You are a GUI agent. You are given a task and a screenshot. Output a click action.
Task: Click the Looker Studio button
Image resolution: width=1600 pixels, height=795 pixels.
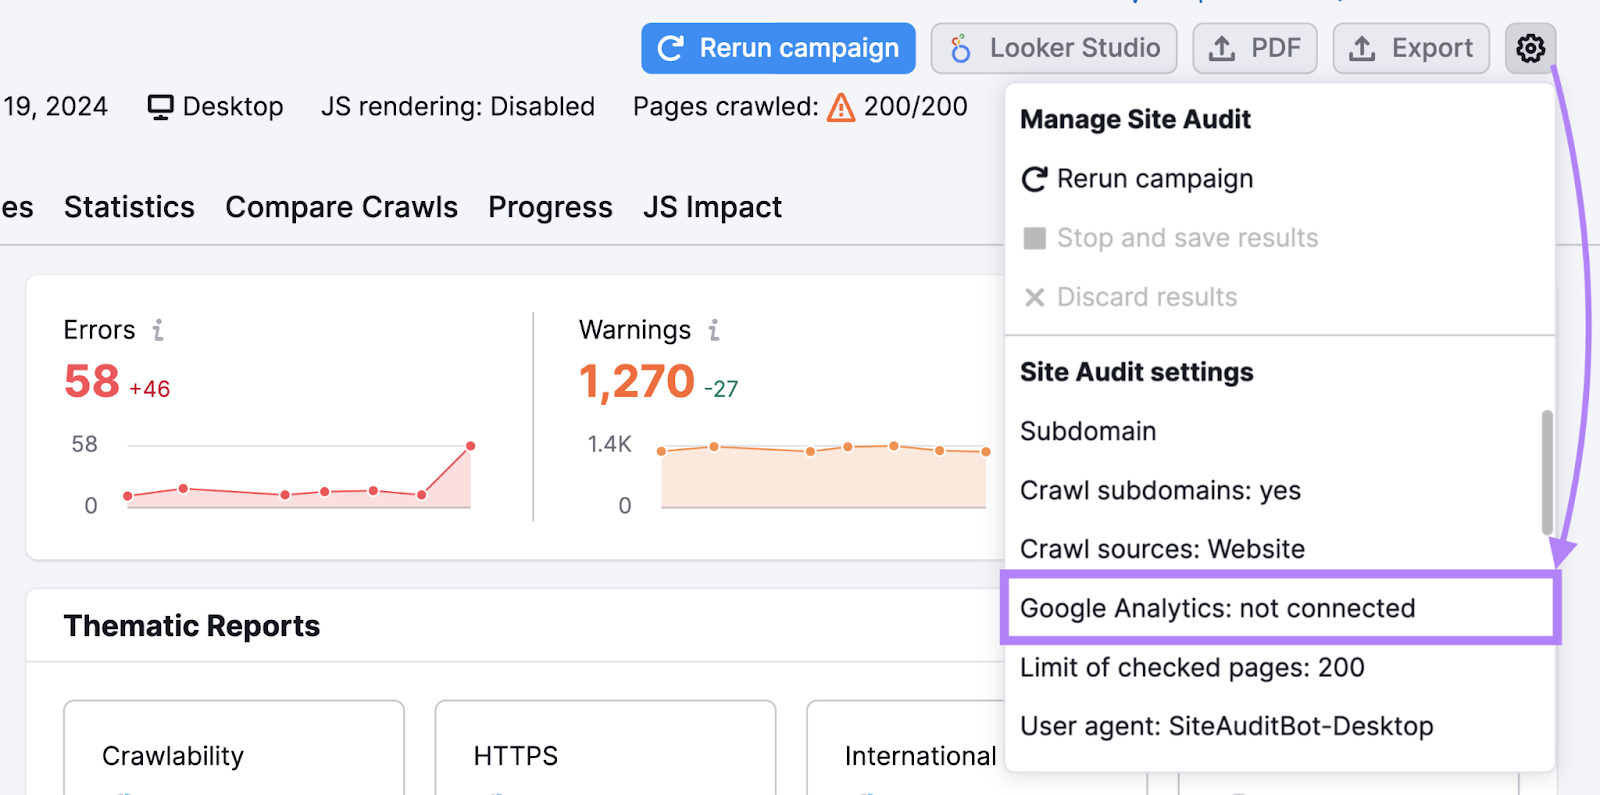[1053, 48]
